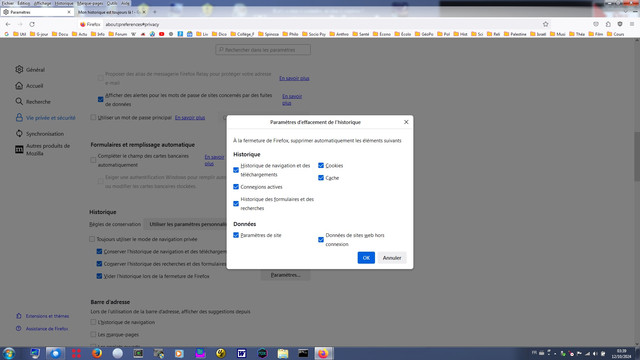Open a new tab with plus button
Image resolution: width=640 pixels, height=360 pixels.
coord(154,12)
